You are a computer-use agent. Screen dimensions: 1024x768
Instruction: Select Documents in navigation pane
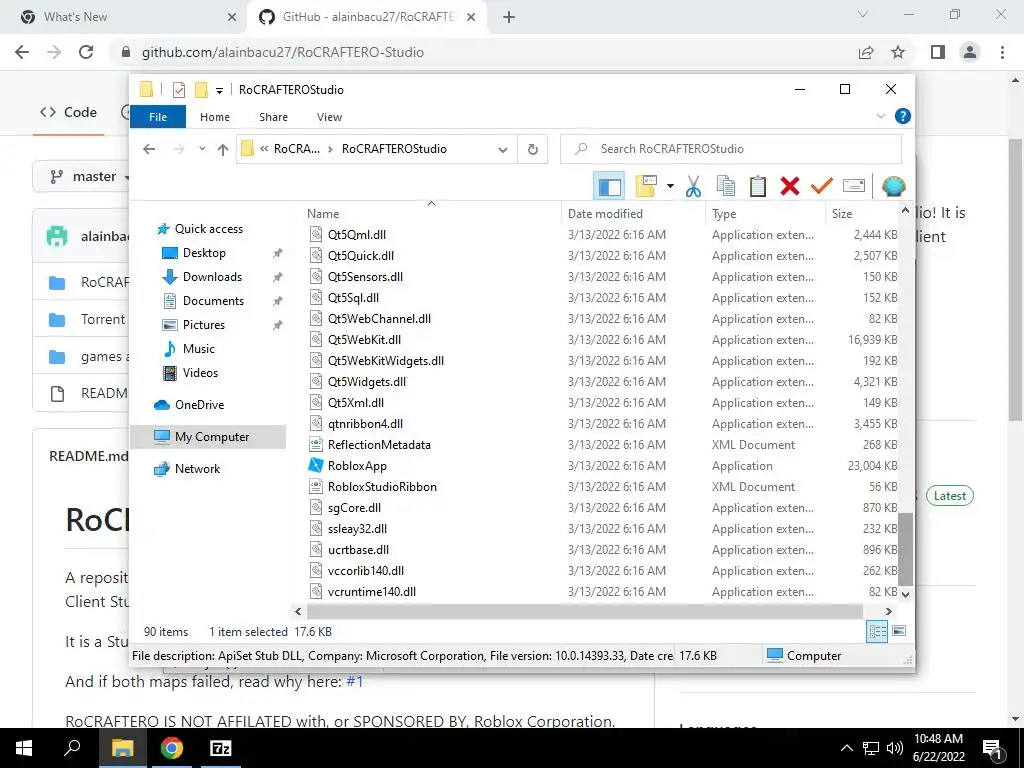(213, 301)
